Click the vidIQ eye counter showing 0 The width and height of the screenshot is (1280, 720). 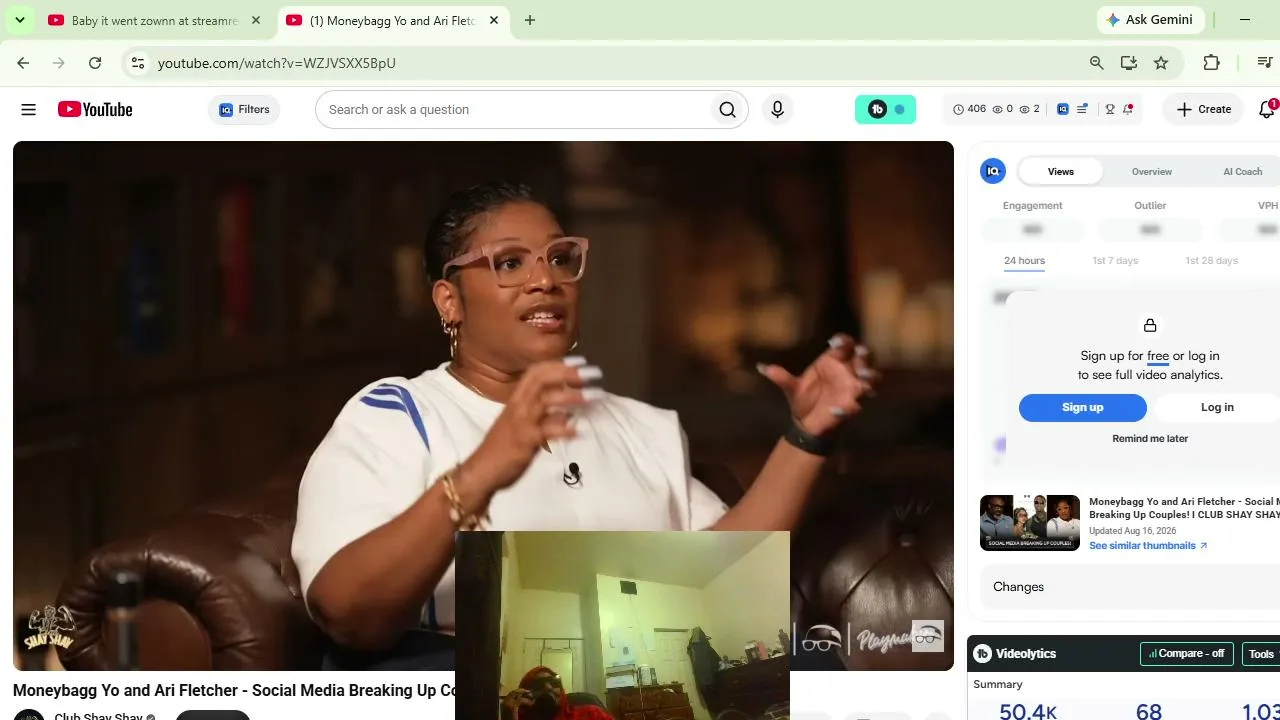[1002, 110]
